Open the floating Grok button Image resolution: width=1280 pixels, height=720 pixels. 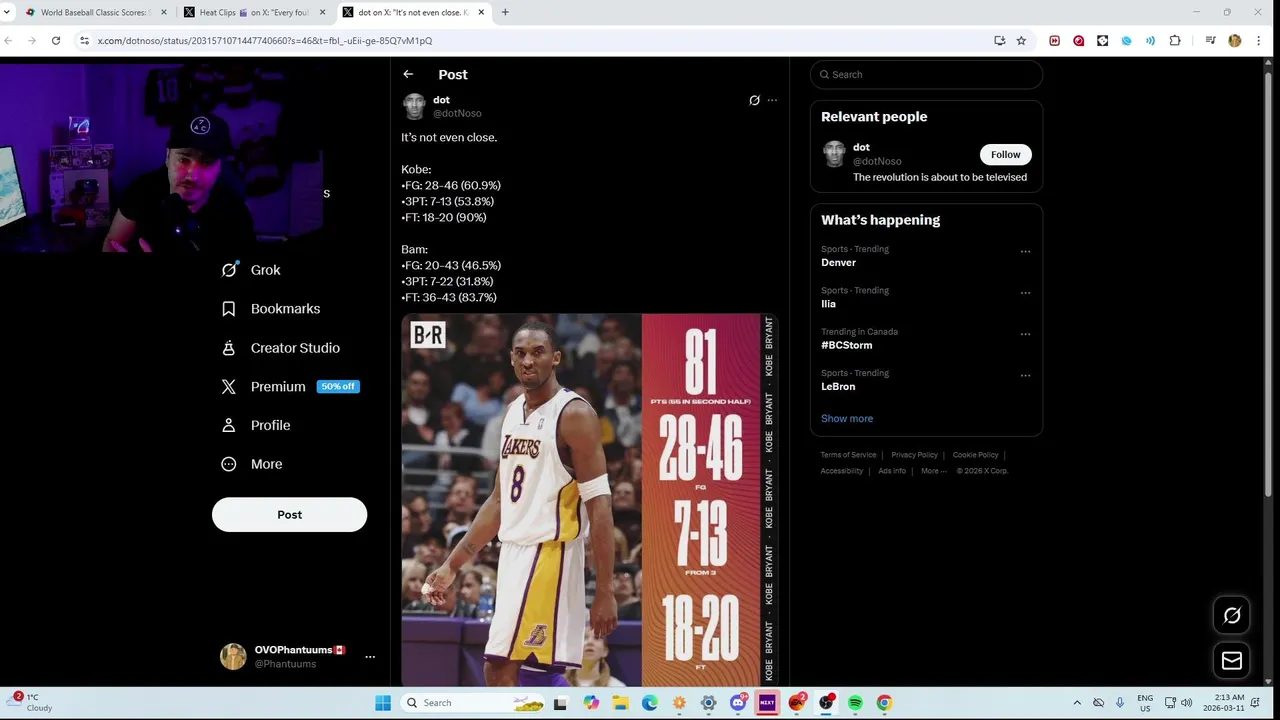(x=1232, y=616)
